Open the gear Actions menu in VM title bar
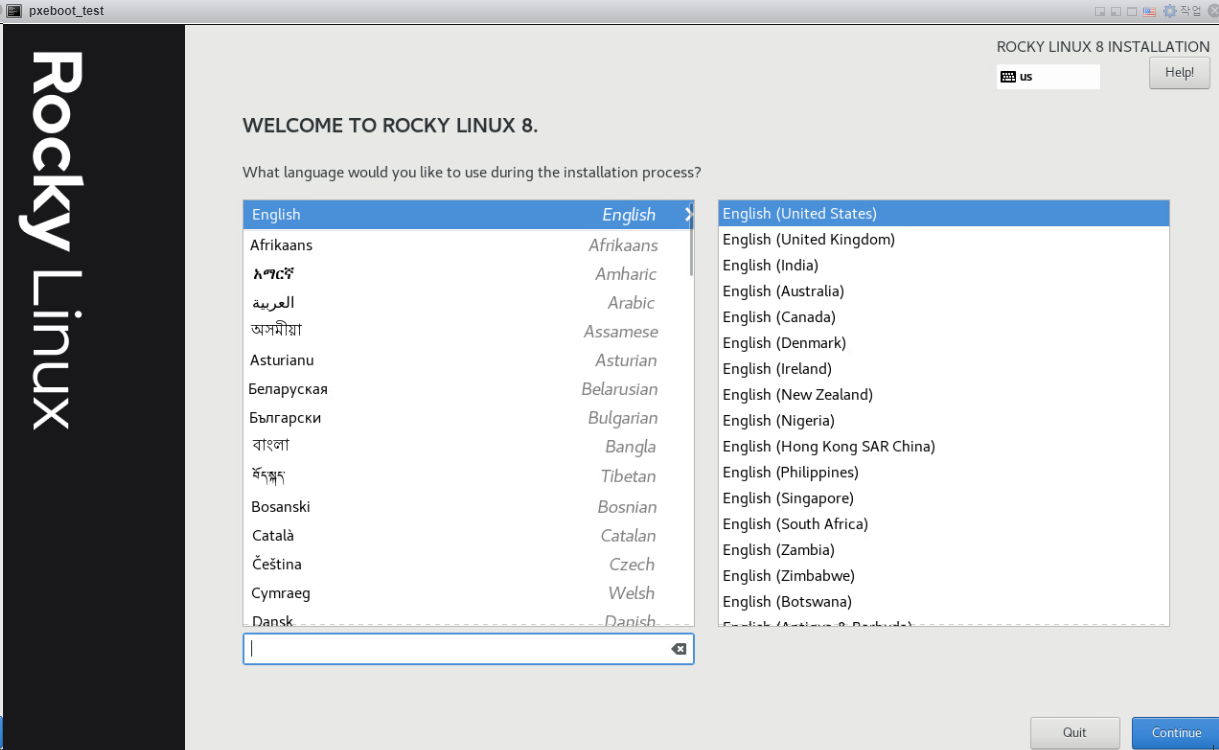The image size is (1219, 750). click(x=1181, y=11)
